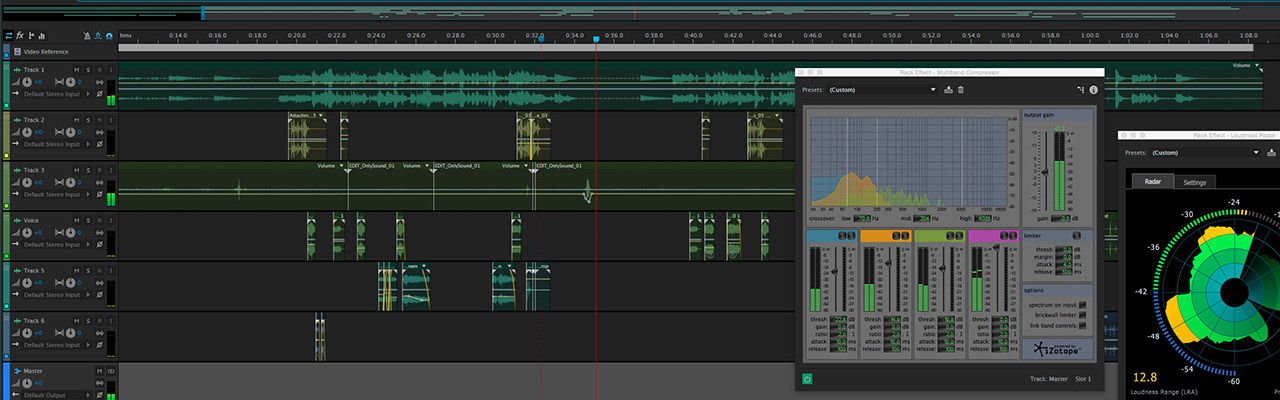Click the channel map icon in Multiband Compressor
The height and width of the screenshot is (400, 1280).
pos(1081,90)
